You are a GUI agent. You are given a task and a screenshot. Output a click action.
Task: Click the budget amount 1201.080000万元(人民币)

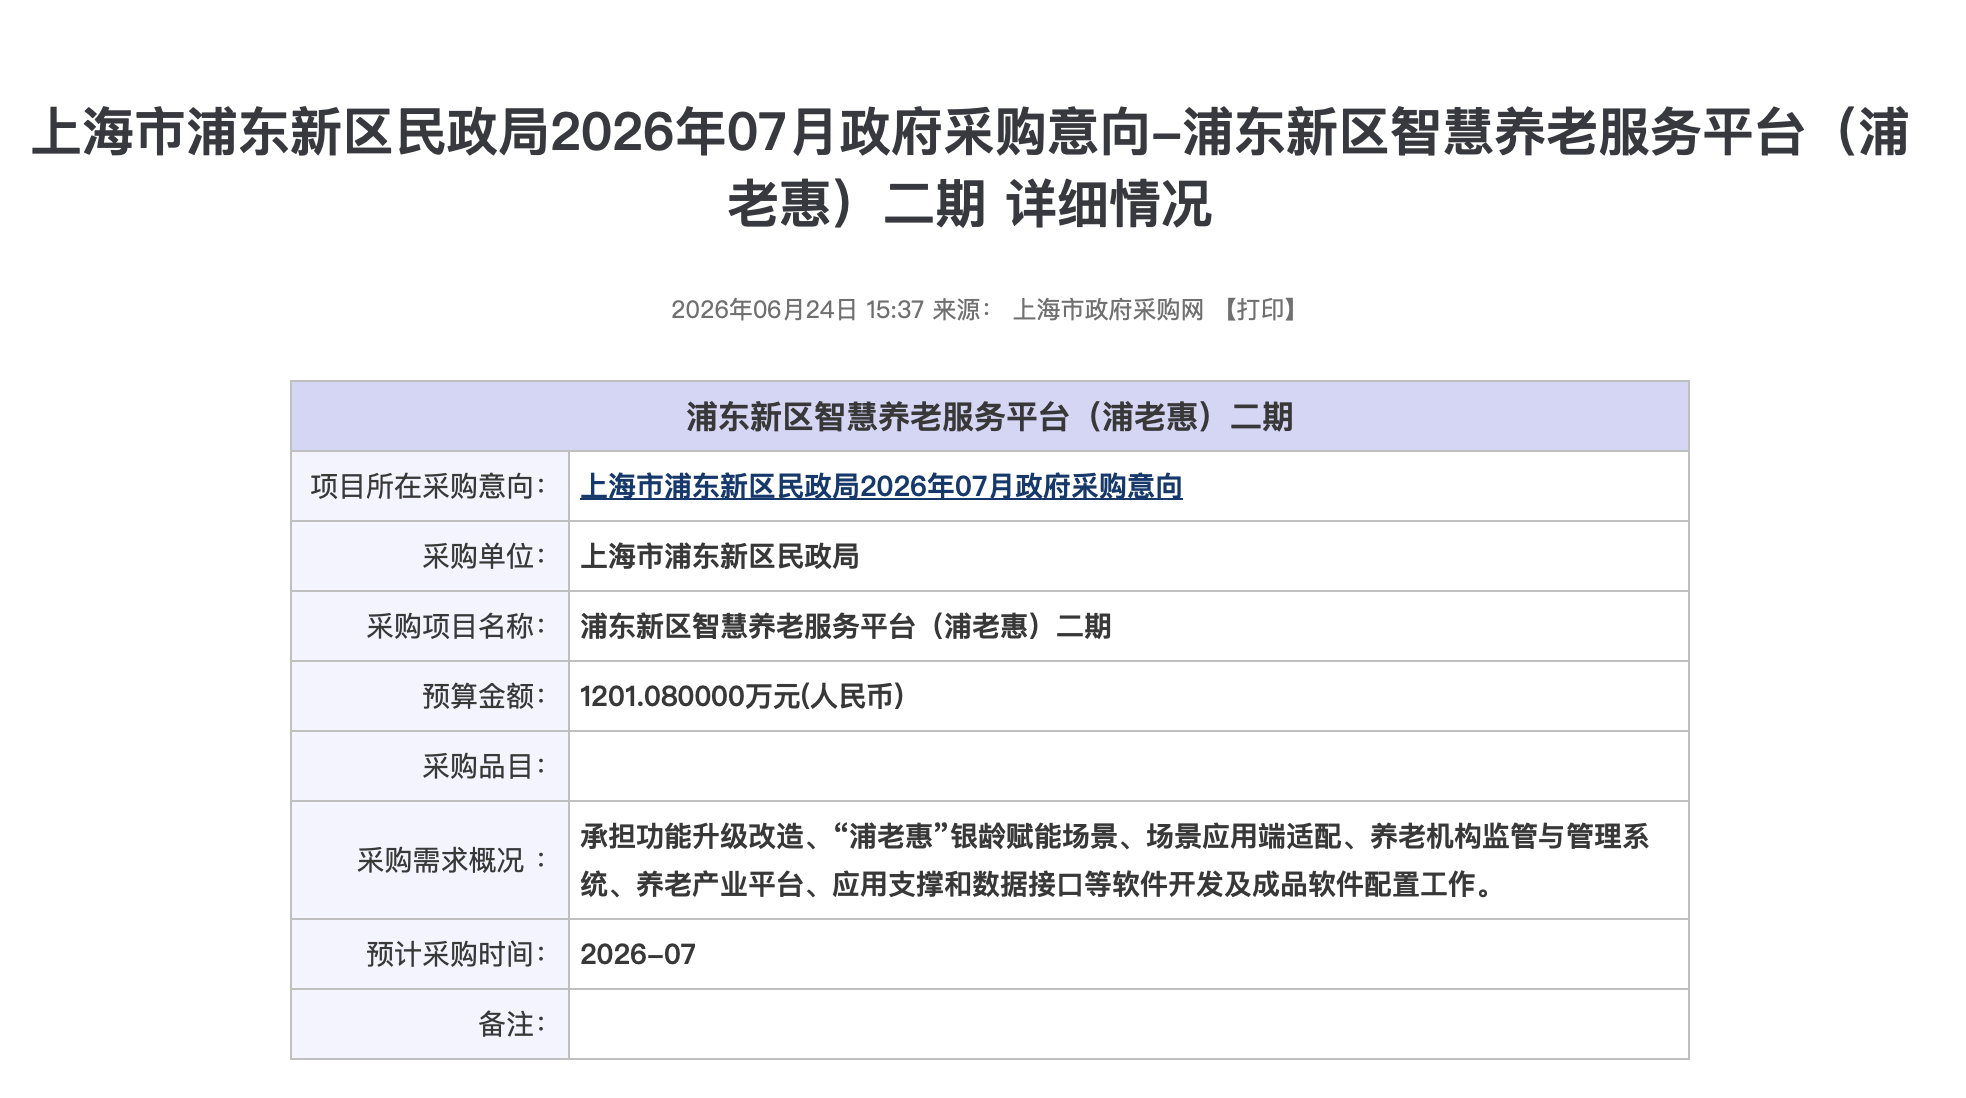742,696
